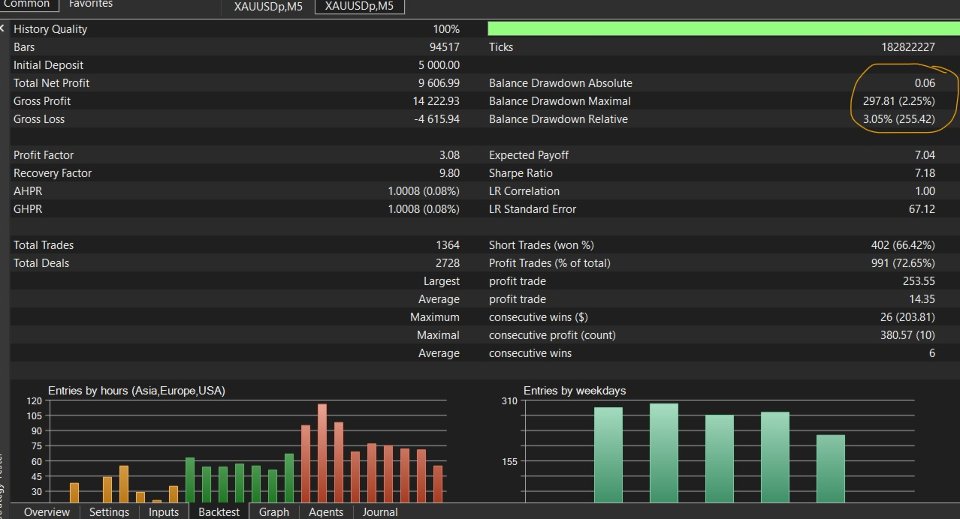
Task: Open the Journal tab
Action: [x=380, y=512]
